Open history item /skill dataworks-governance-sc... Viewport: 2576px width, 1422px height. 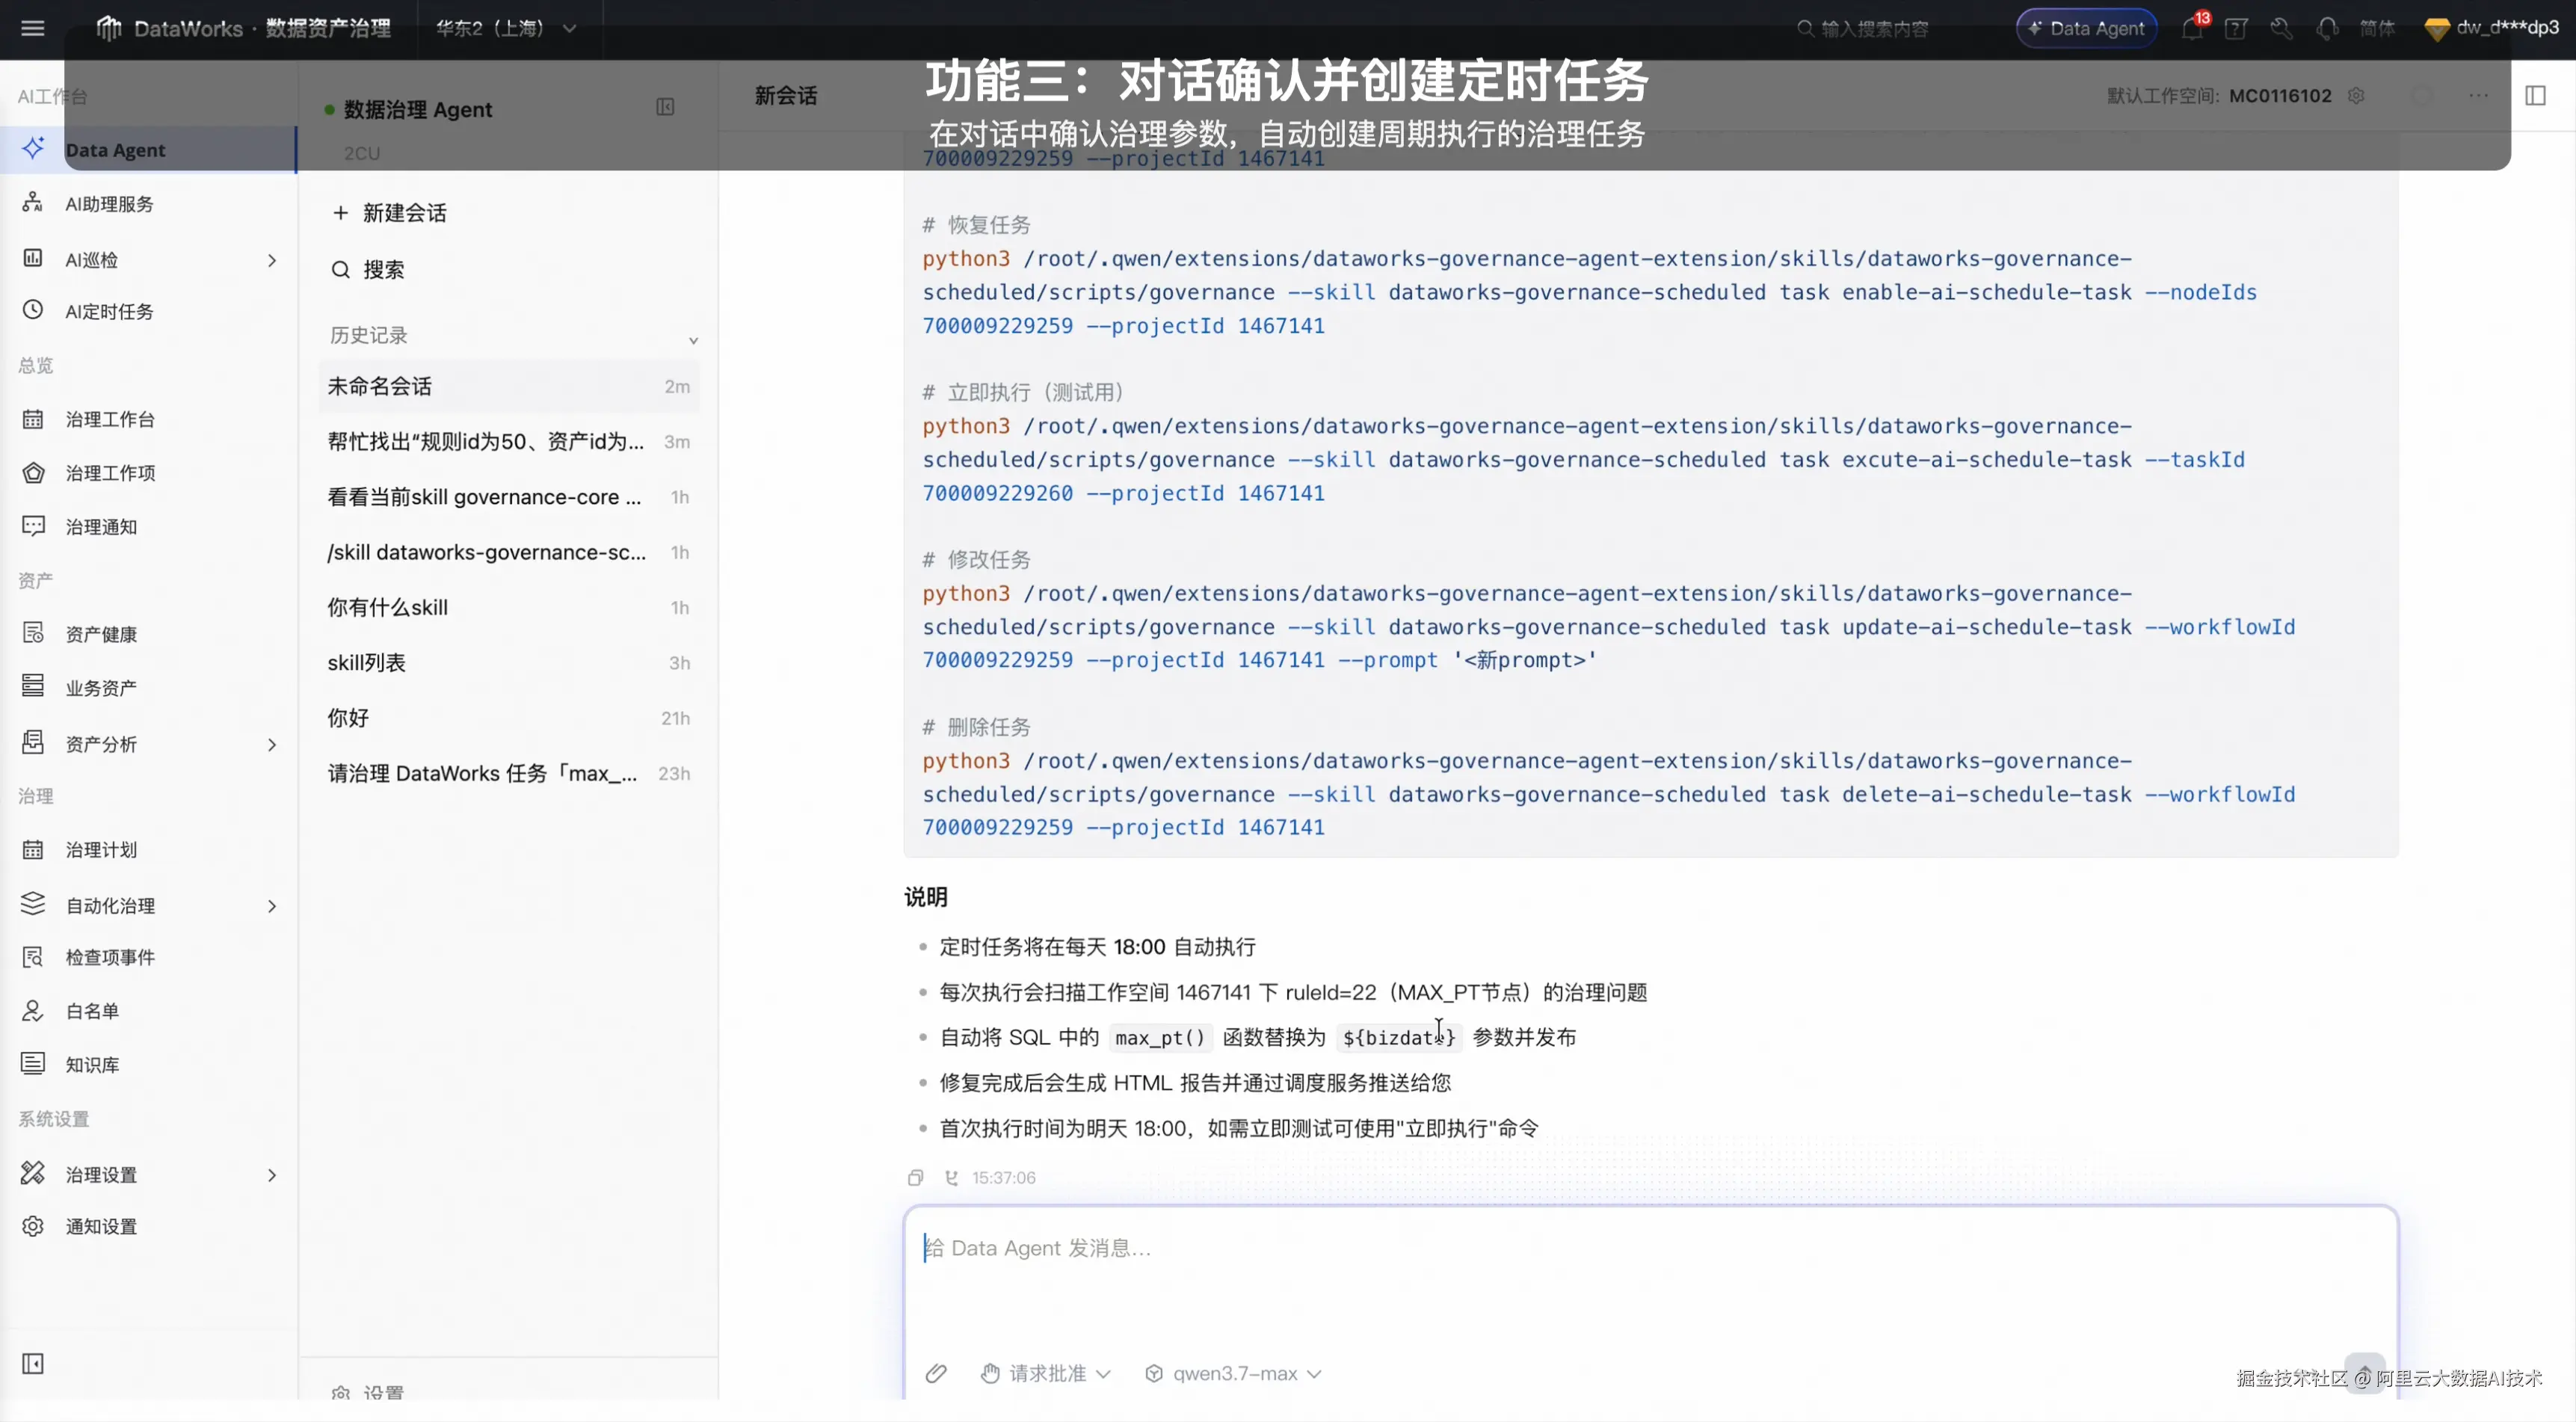509,552
